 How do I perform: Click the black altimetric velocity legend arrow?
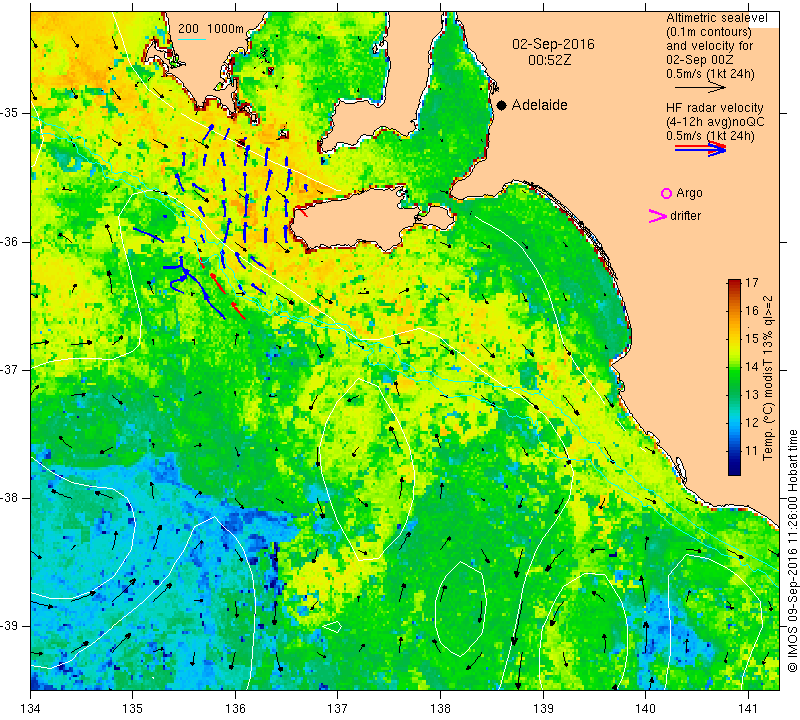coord(700,88)
